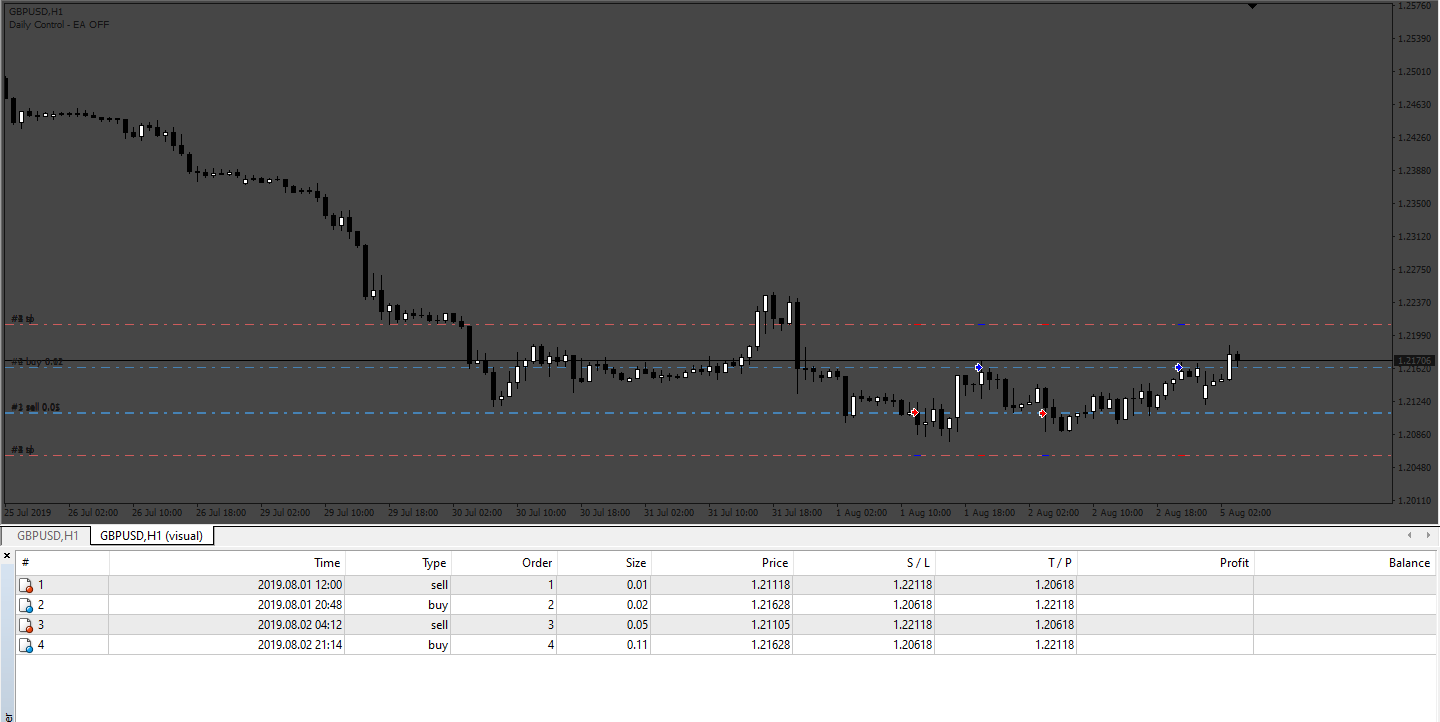Click blue buy arrow near 2 Aug 21:14
The height and width of the screenshot is (722, 1440).
1179,368
